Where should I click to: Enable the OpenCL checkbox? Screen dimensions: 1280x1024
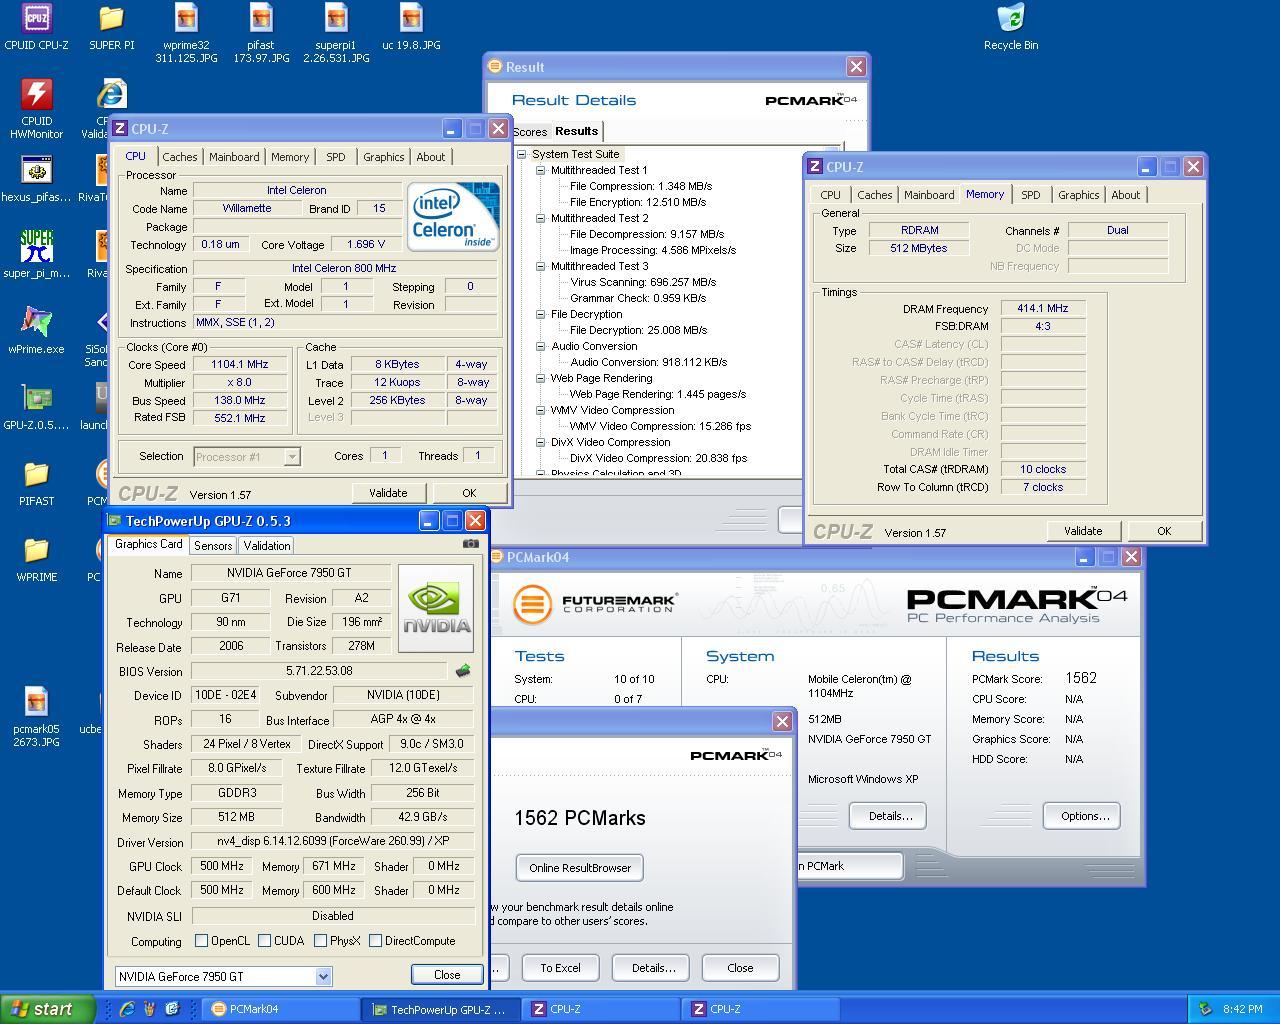201,941
